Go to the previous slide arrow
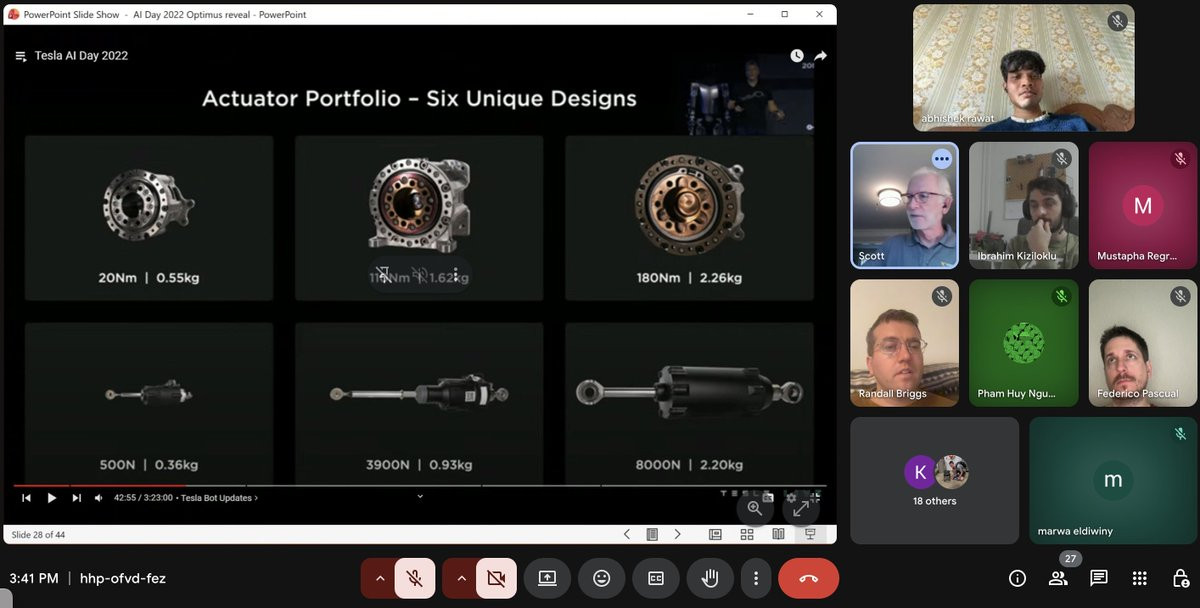Image resolution: width=1200 pixels, height=608 pixels. [x=627, y=535]
